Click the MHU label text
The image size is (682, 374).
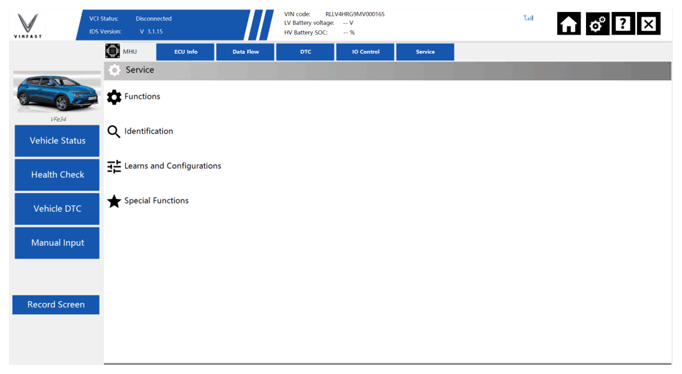click(130, 51)
